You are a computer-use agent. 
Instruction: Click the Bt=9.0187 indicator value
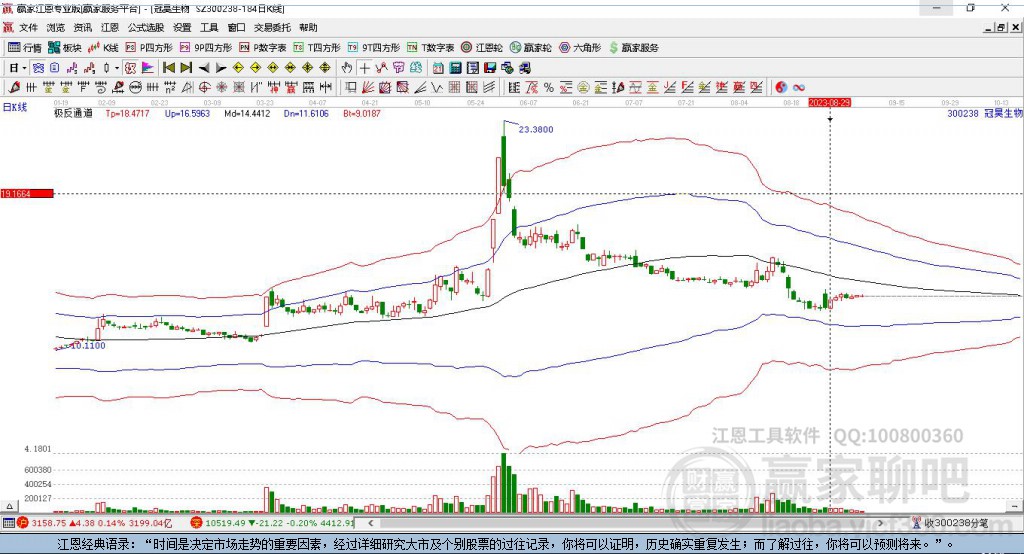click(362, 113)
